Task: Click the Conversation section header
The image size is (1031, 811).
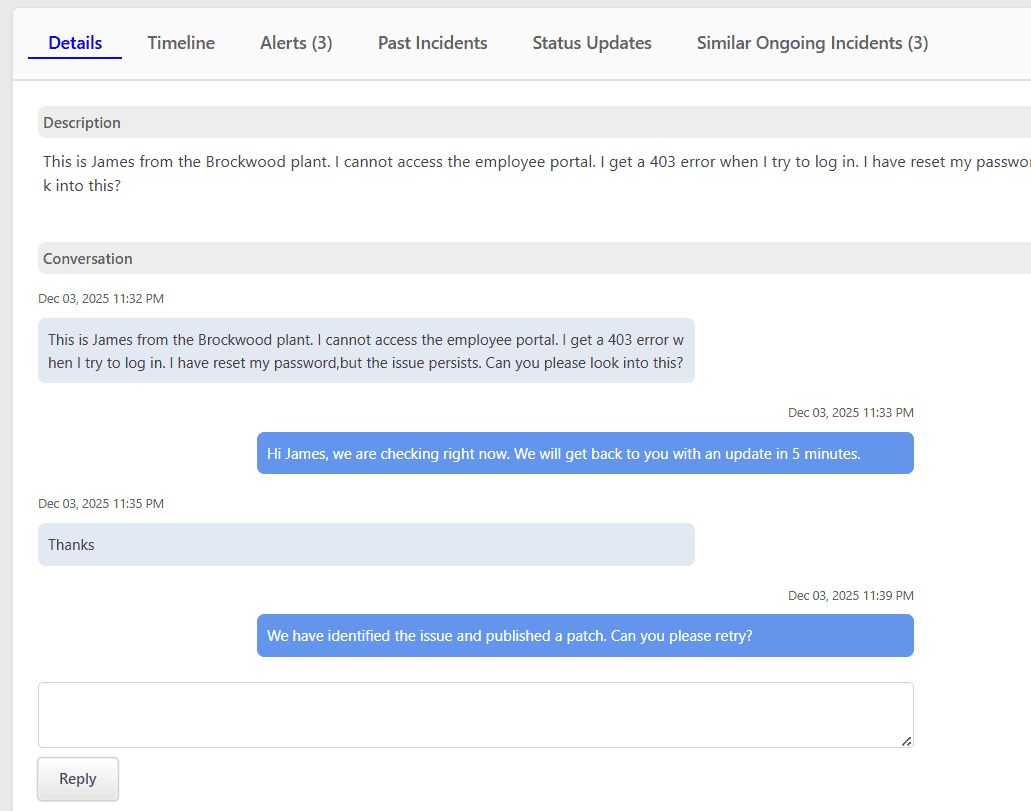Action: (x=87, y=258)
